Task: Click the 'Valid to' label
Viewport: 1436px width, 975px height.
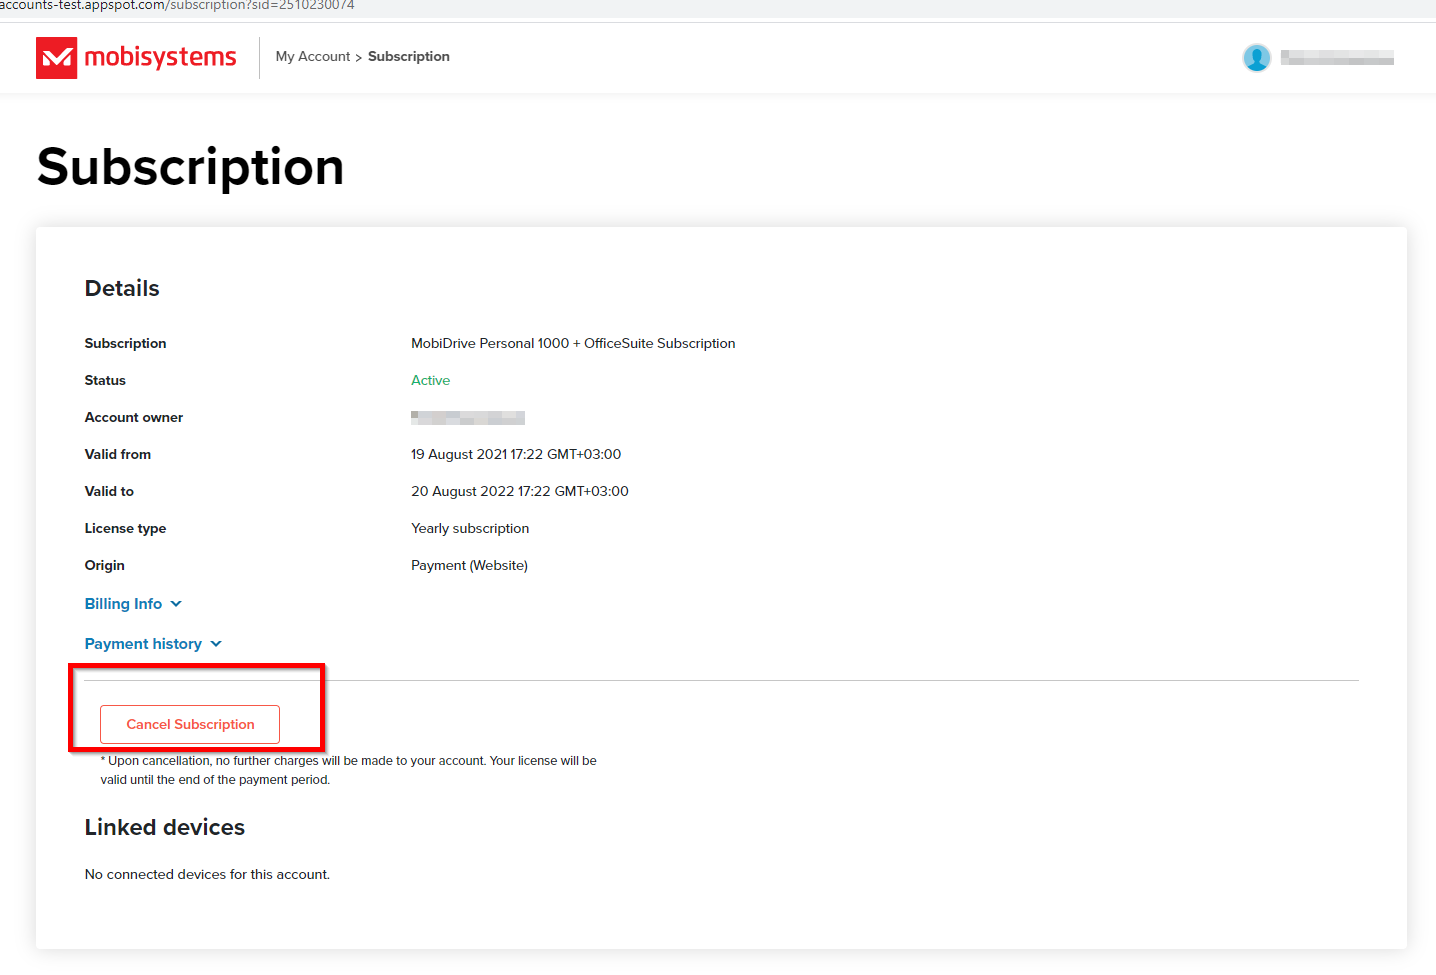Action: [x=109, y=491]
